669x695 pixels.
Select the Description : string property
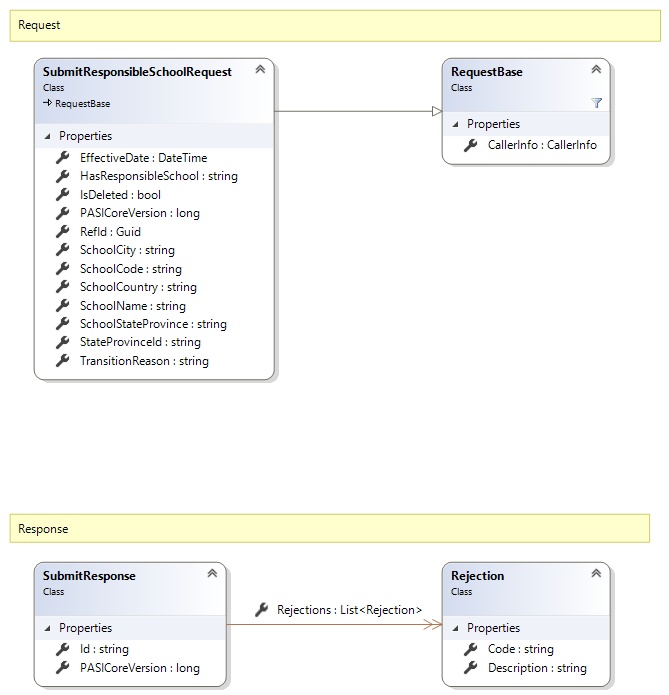[x=537, y=668]
